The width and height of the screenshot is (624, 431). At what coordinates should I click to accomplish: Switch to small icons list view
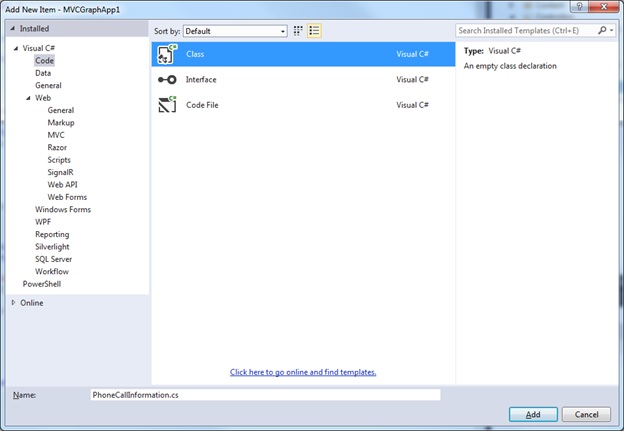point(314,31)
